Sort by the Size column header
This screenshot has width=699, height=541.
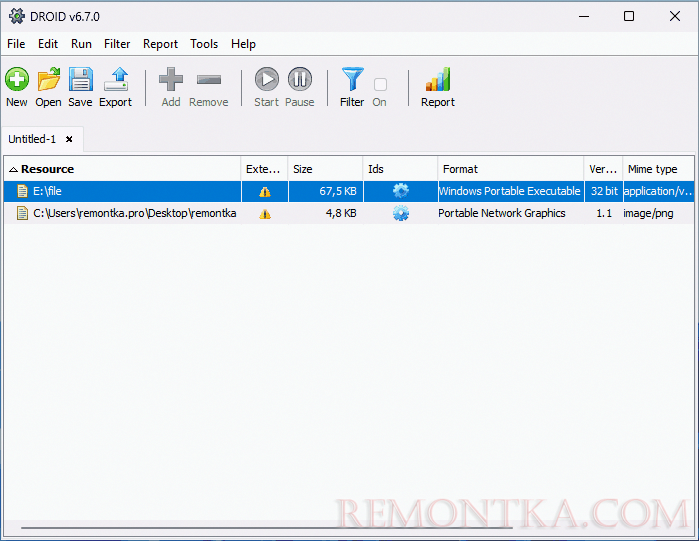[x=325, y=169]
